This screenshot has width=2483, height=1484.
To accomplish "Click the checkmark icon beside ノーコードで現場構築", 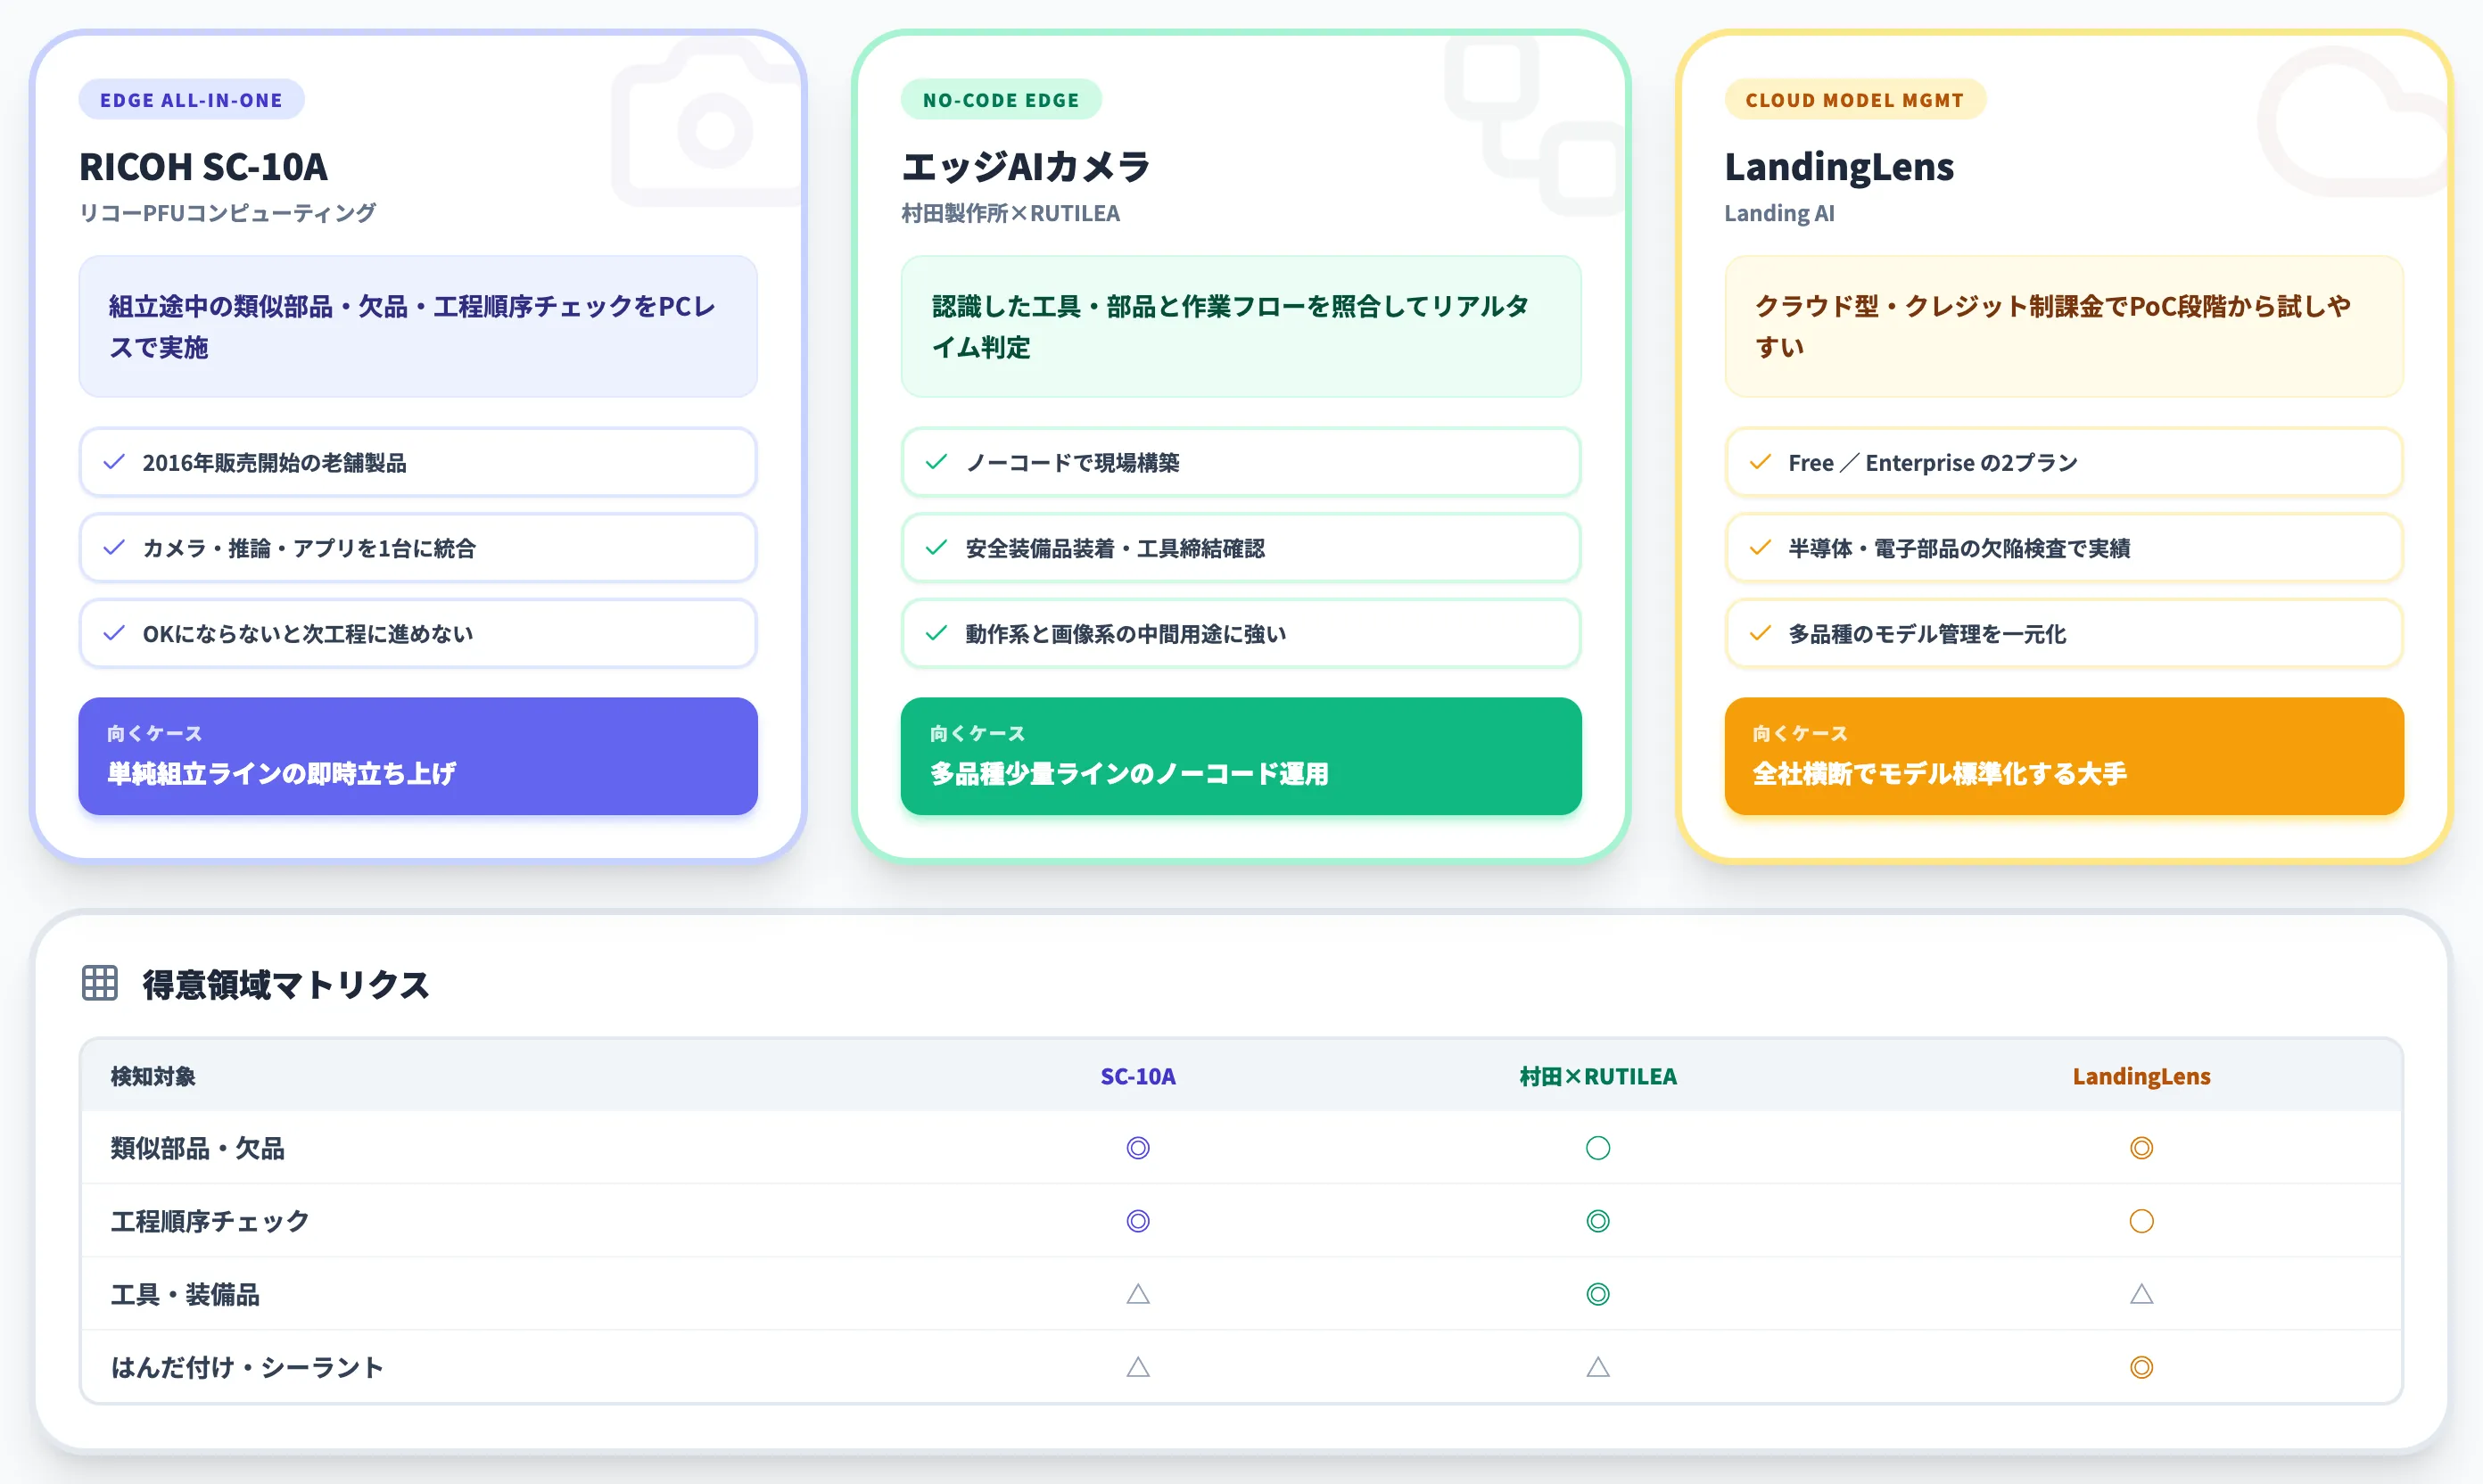I will pyautogui.click(x=937, y=462).
